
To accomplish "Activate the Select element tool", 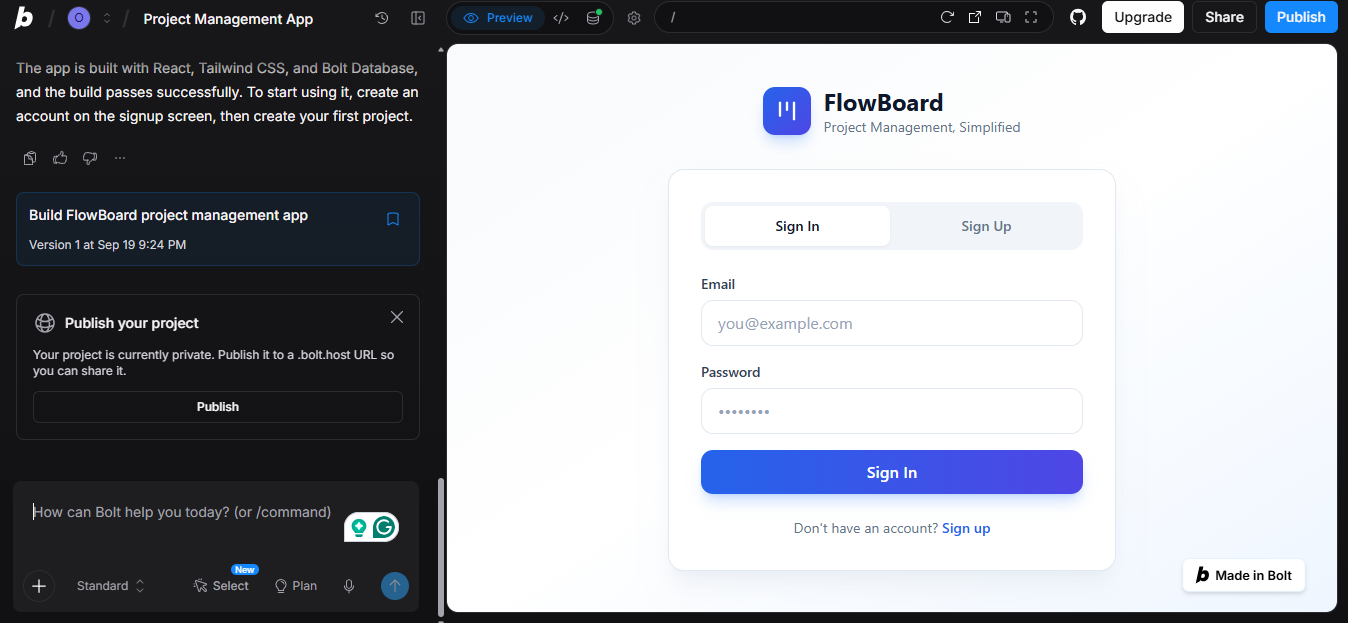I will (221, 586).
